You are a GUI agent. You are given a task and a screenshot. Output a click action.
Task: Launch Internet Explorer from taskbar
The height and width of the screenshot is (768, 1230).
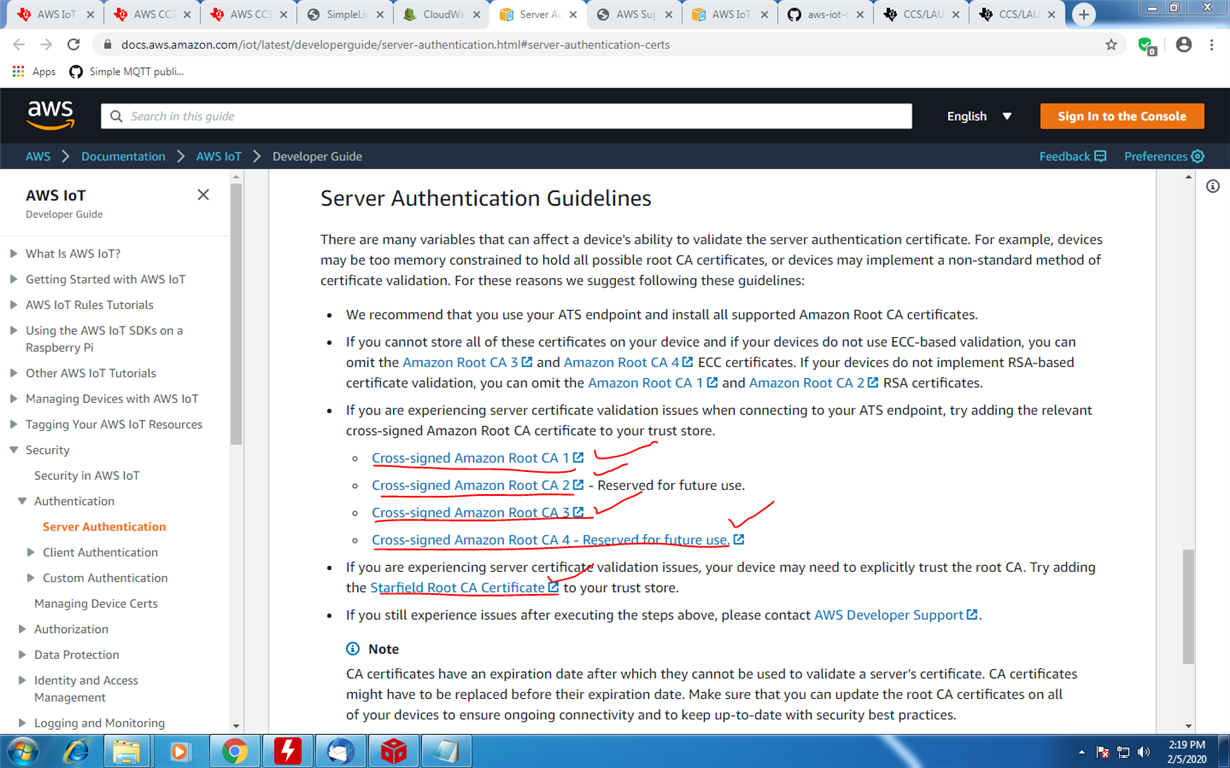tap(76, 751)
